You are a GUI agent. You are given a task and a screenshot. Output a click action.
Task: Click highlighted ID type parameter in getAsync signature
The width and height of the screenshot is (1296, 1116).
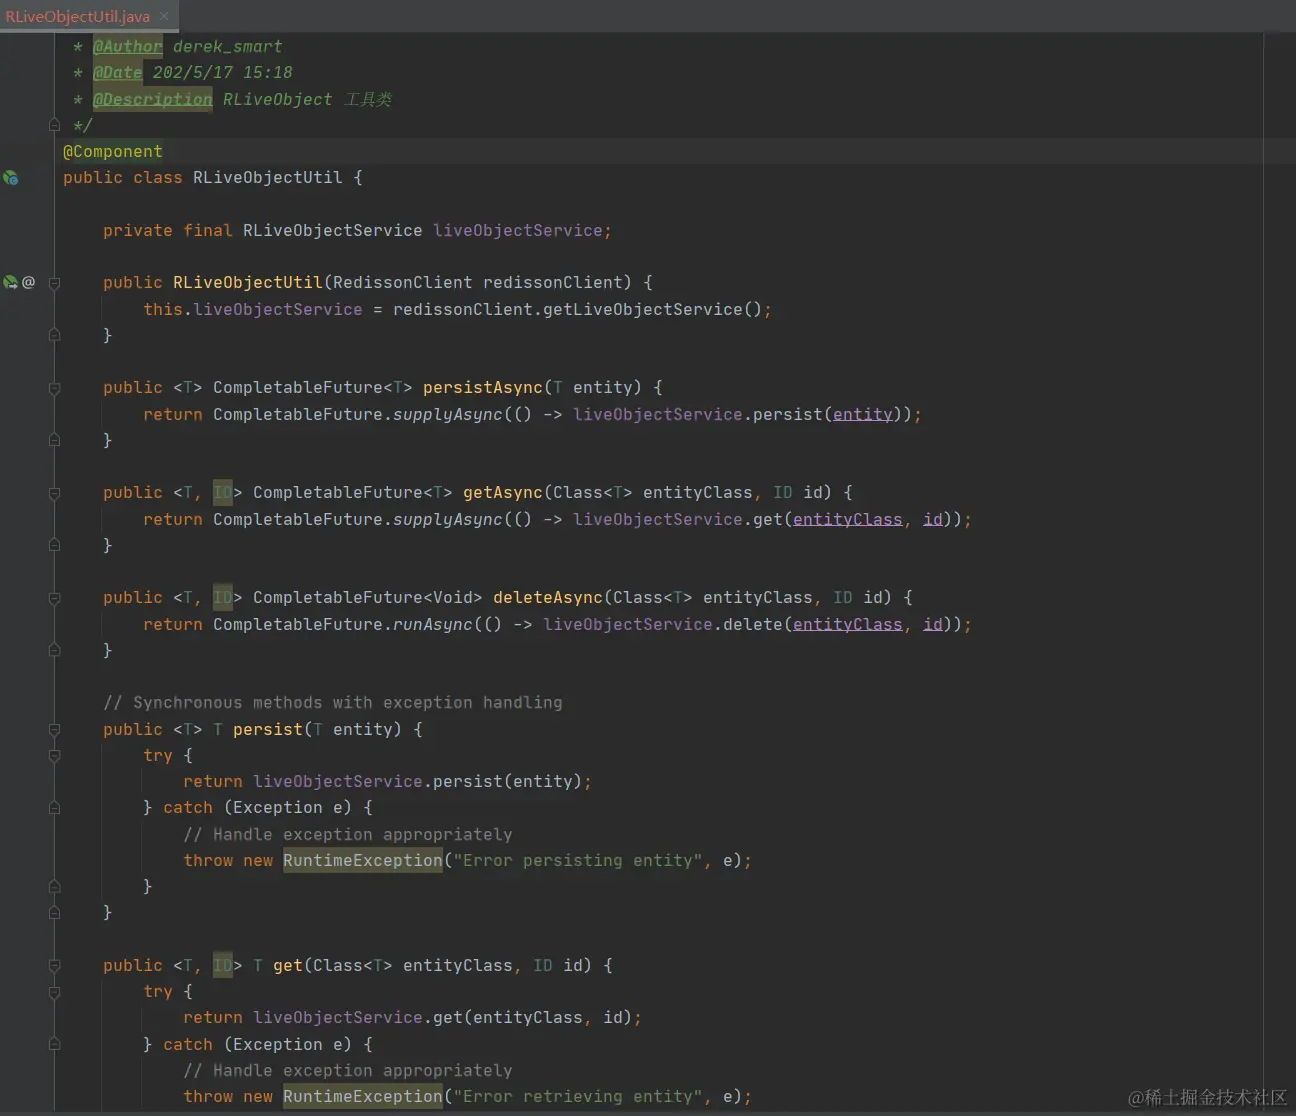222,492
